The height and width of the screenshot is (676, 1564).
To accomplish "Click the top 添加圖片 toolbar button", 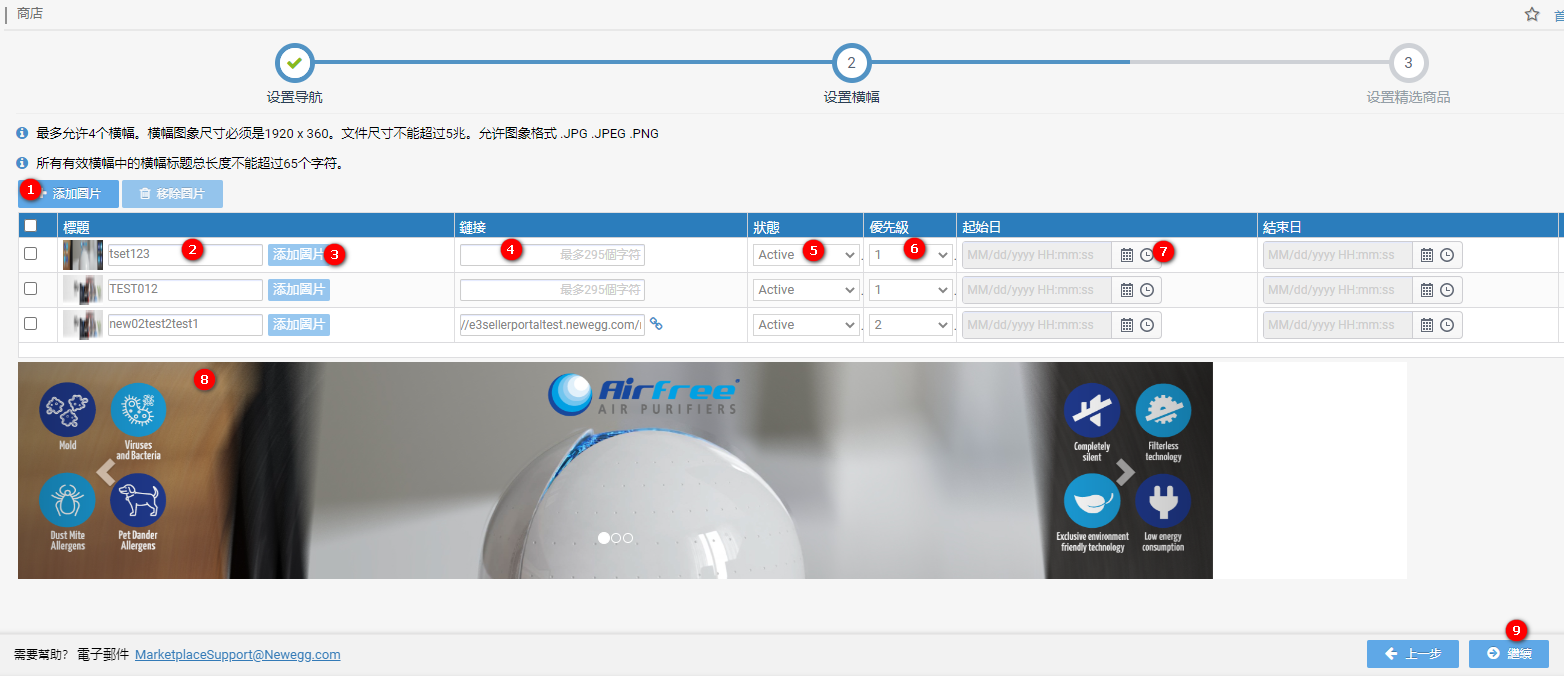I will [68, 194].
